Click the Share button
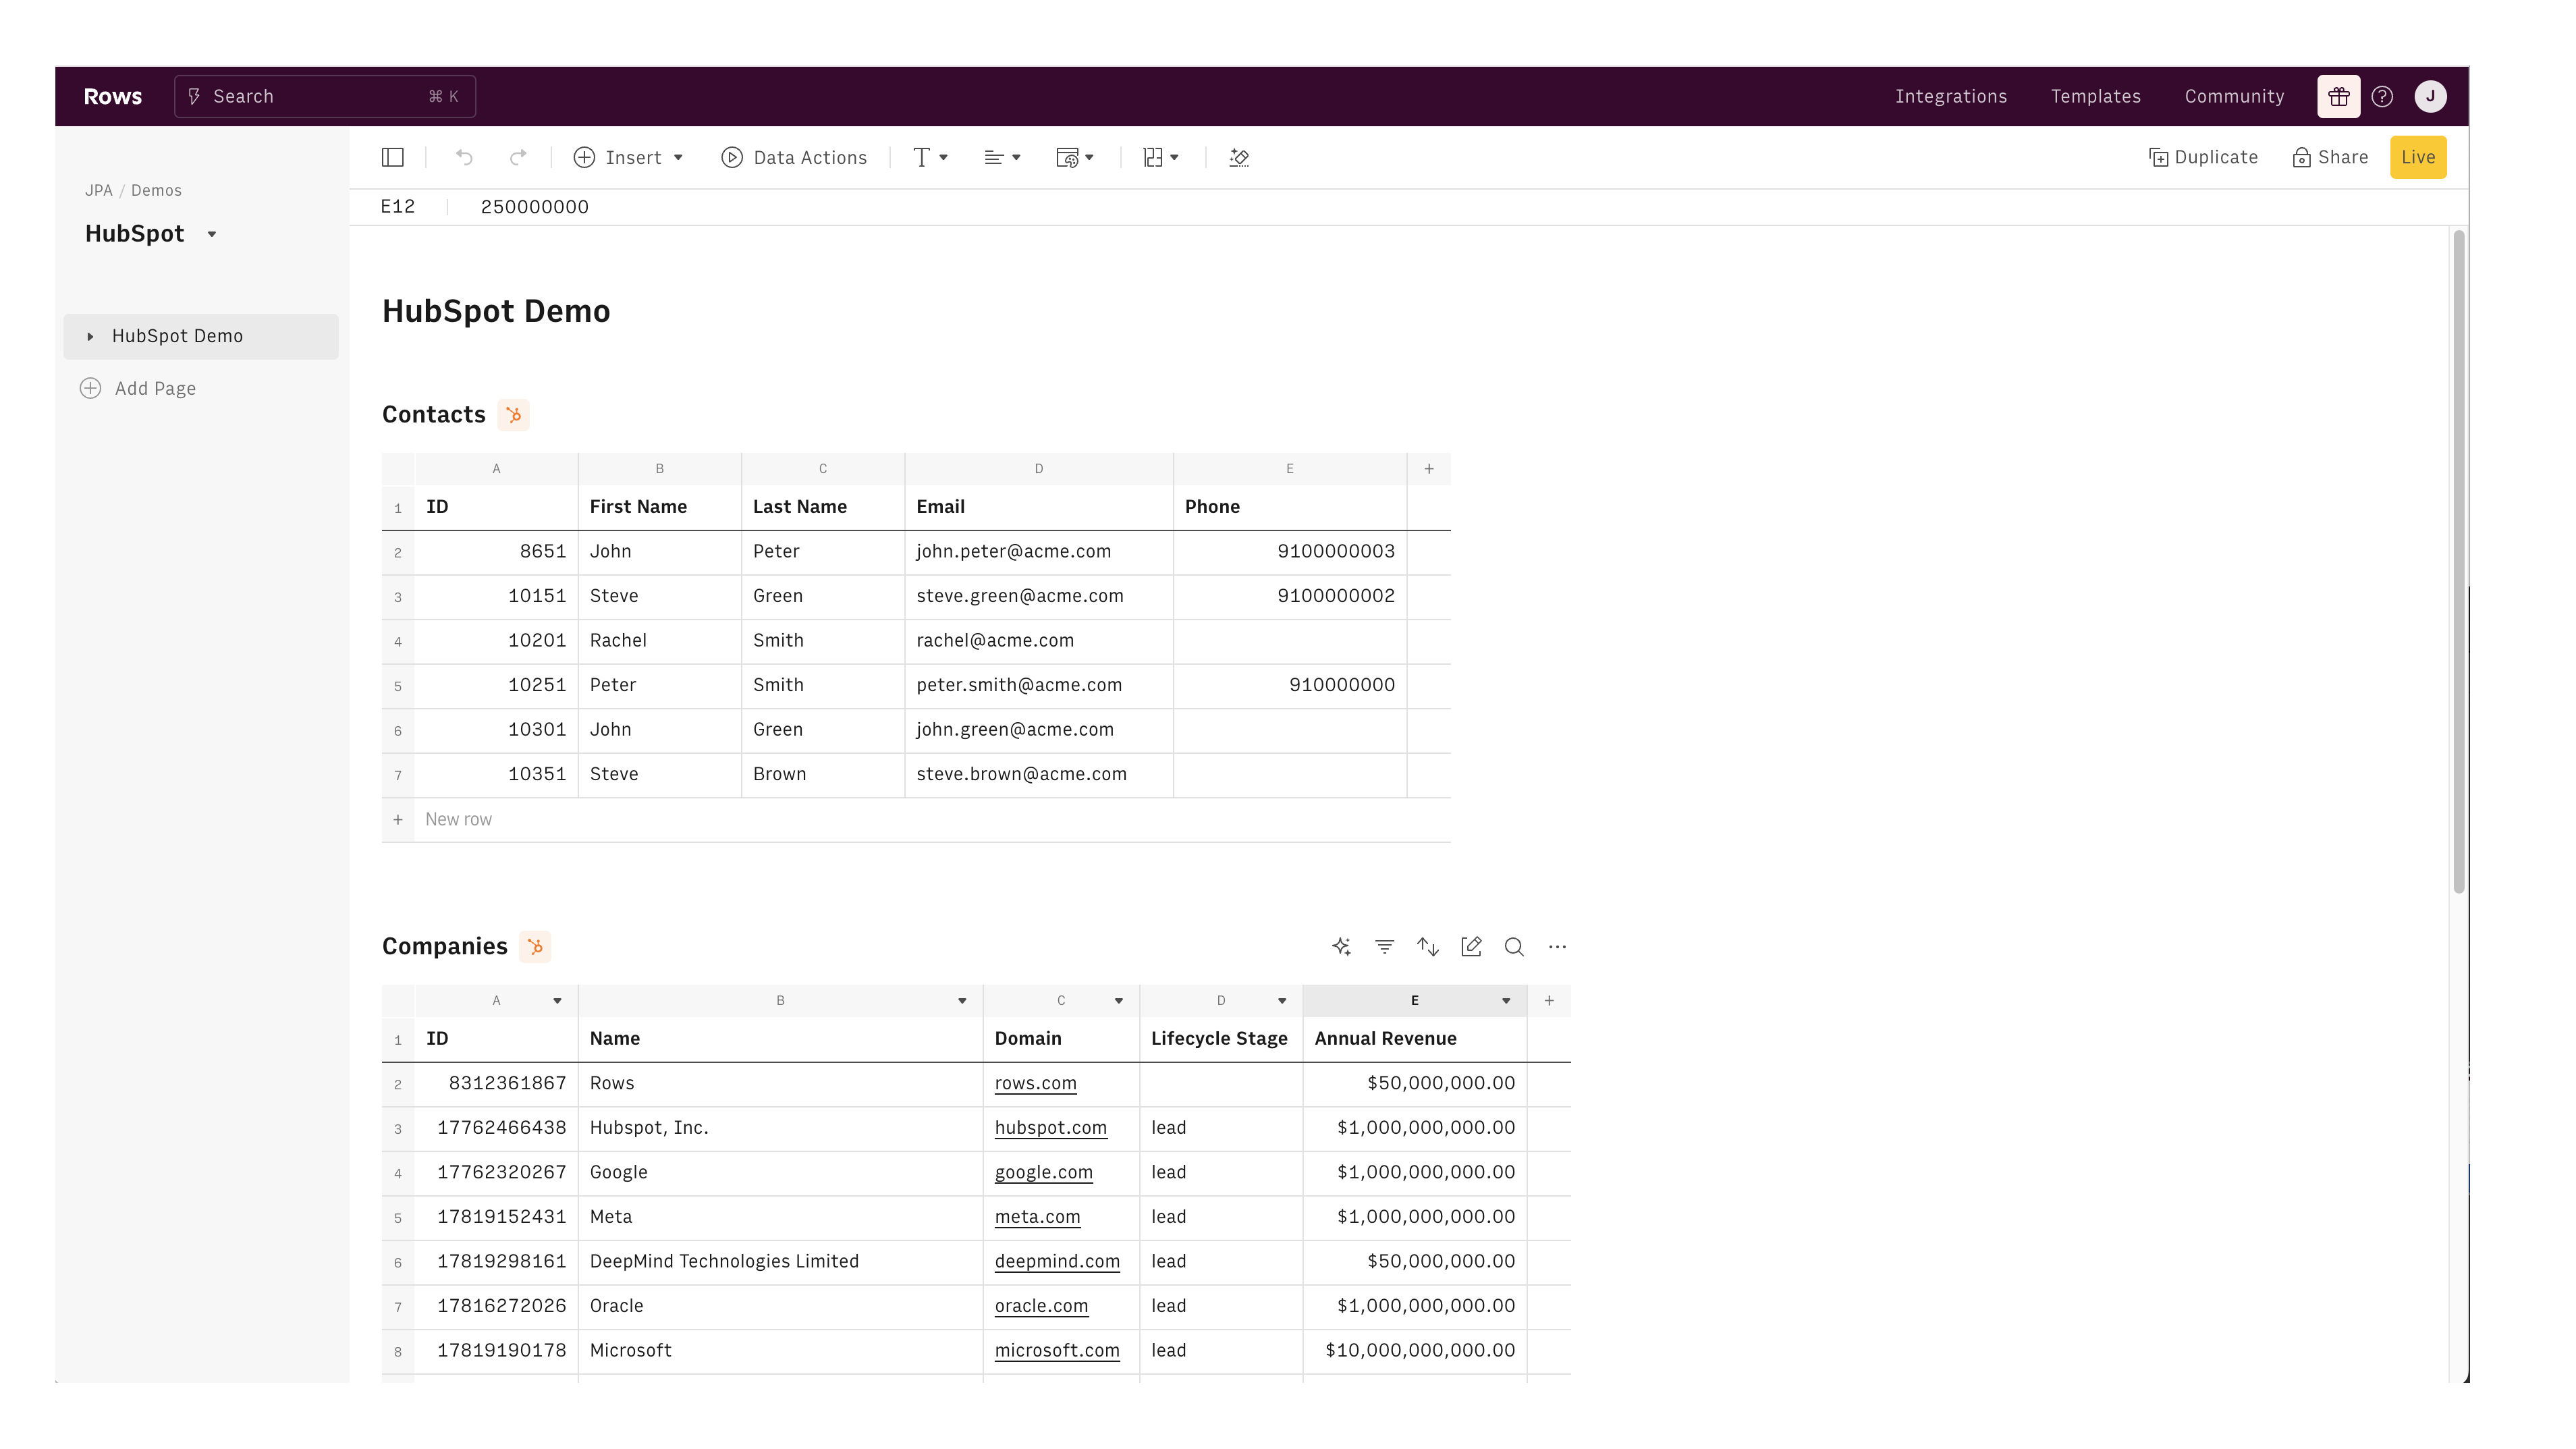Image resolution: width=2576 pixels, height=1449 pixels. pyautogui.click(x=2330, y=157)
